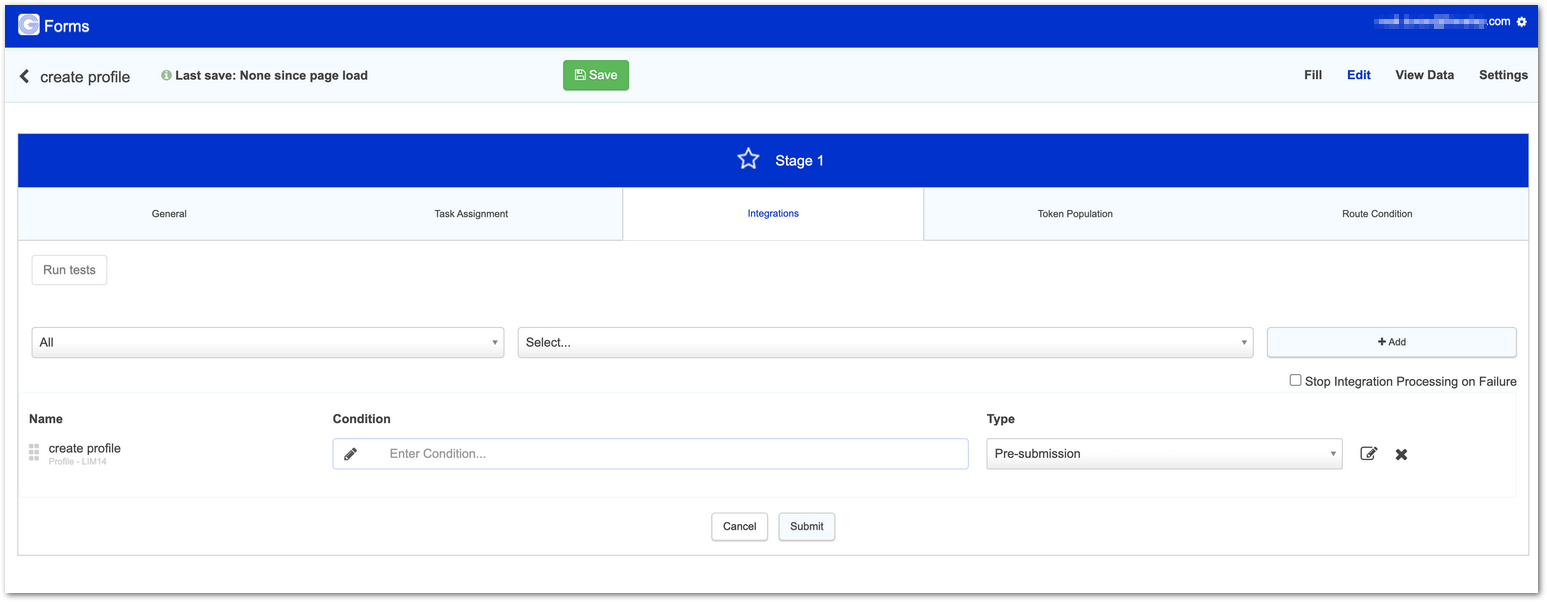Go back using the left chevron arrow

25,76
